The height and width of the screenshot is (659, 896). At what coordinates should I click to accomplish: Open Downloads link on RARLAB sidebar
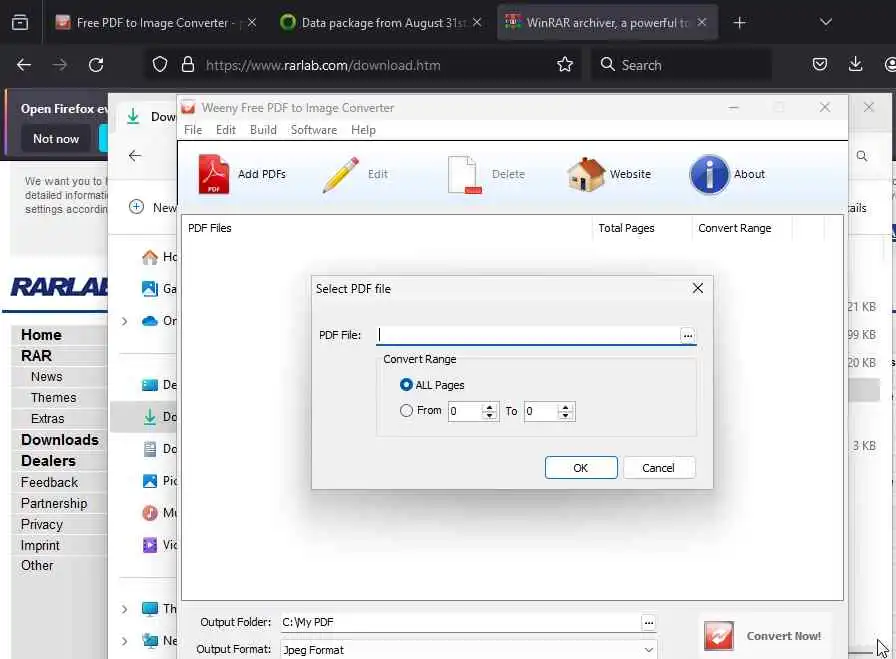(x=60, y=440)
